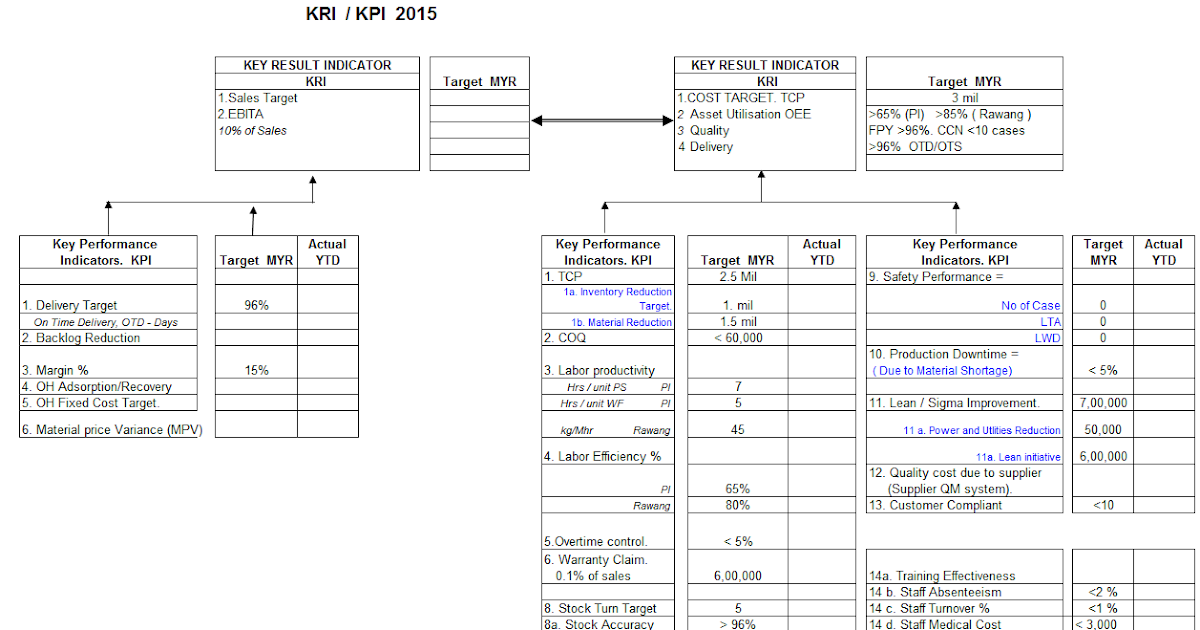1200x630 pixels.
Task: Click the Power and Utilities Reduction link
Action: (x=982, y=432)
